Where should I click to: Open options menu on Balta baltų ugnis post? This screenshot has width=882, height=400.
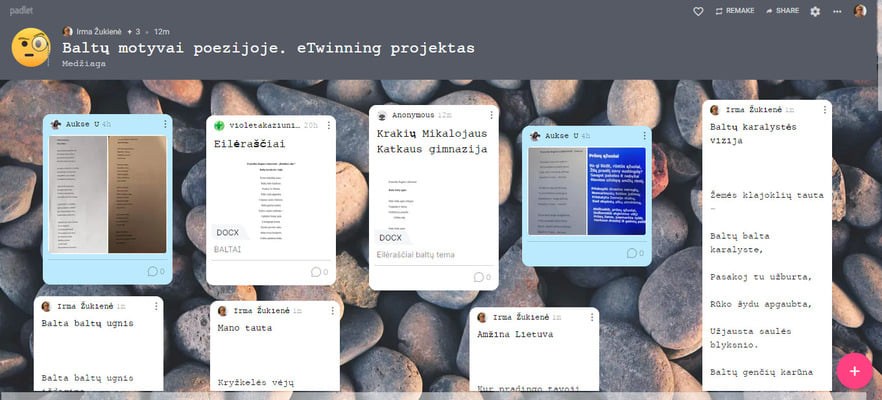(156, 306)
